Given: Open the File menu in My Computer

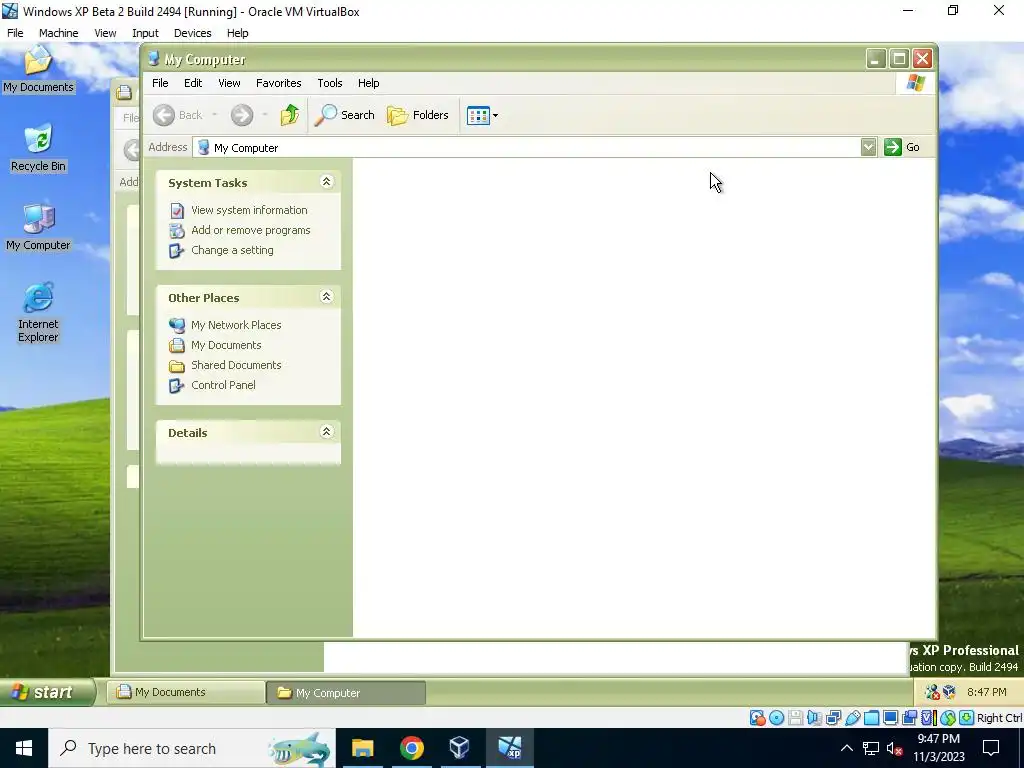Looking at the screenshot, I should point(160,83).
